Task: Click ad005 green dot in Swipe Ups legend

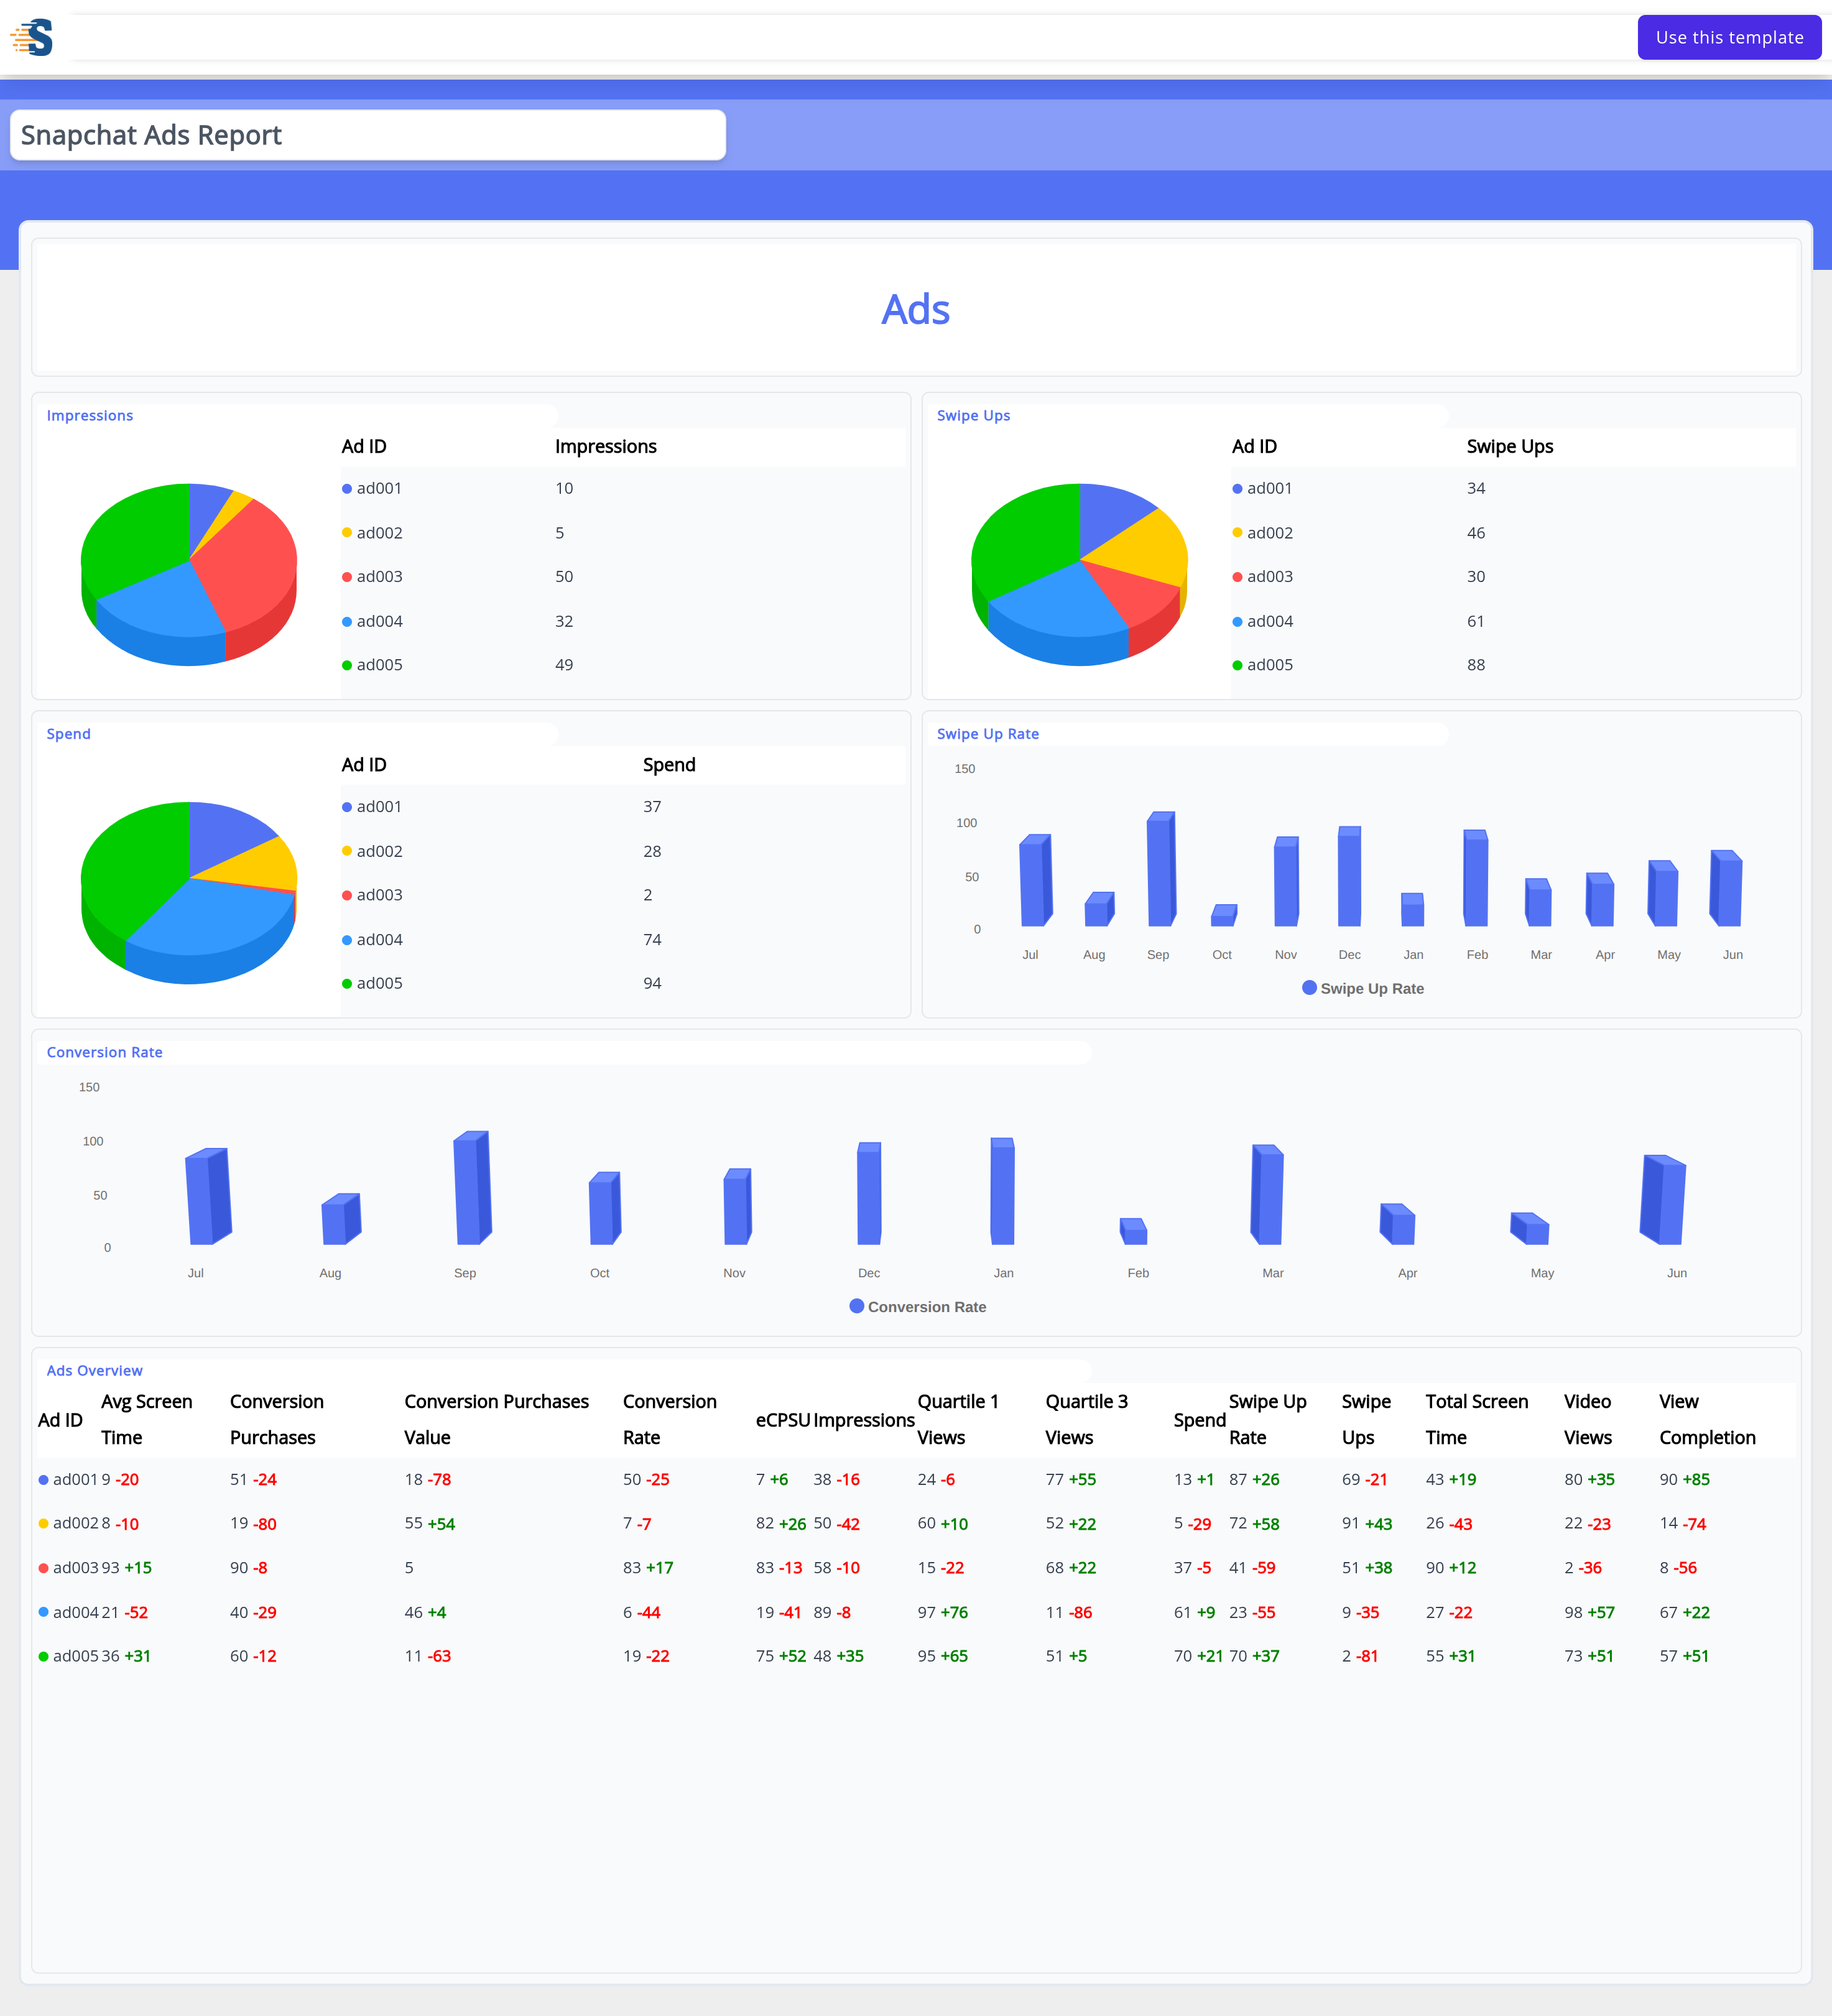Action: coord(1237,665)
